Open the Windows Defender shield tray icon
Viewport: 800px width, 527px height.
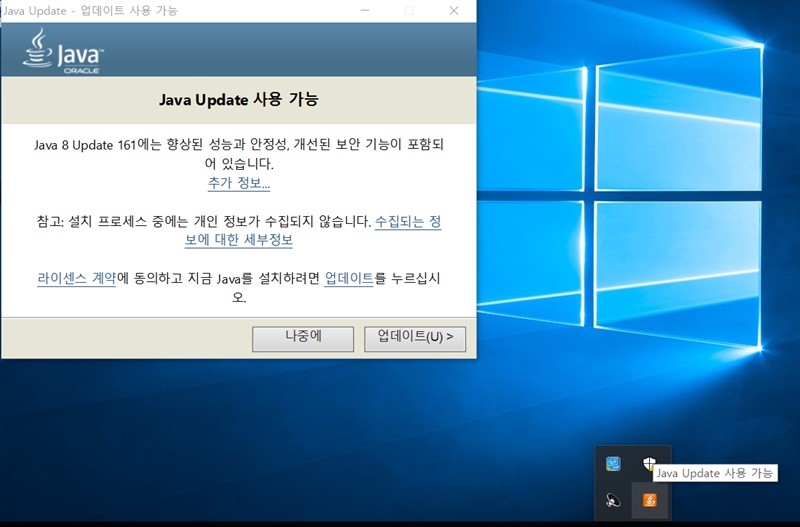click(648, 464)
